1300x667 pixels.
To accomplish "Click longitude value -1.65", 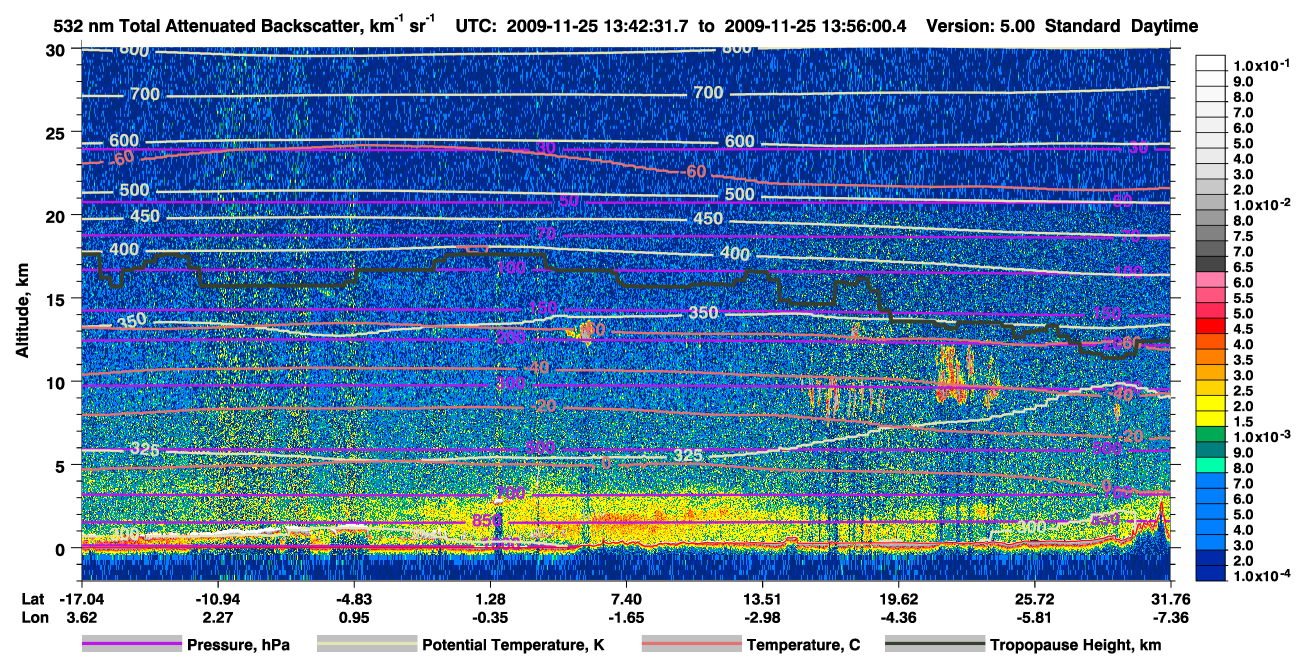I will tap(626, 617).
